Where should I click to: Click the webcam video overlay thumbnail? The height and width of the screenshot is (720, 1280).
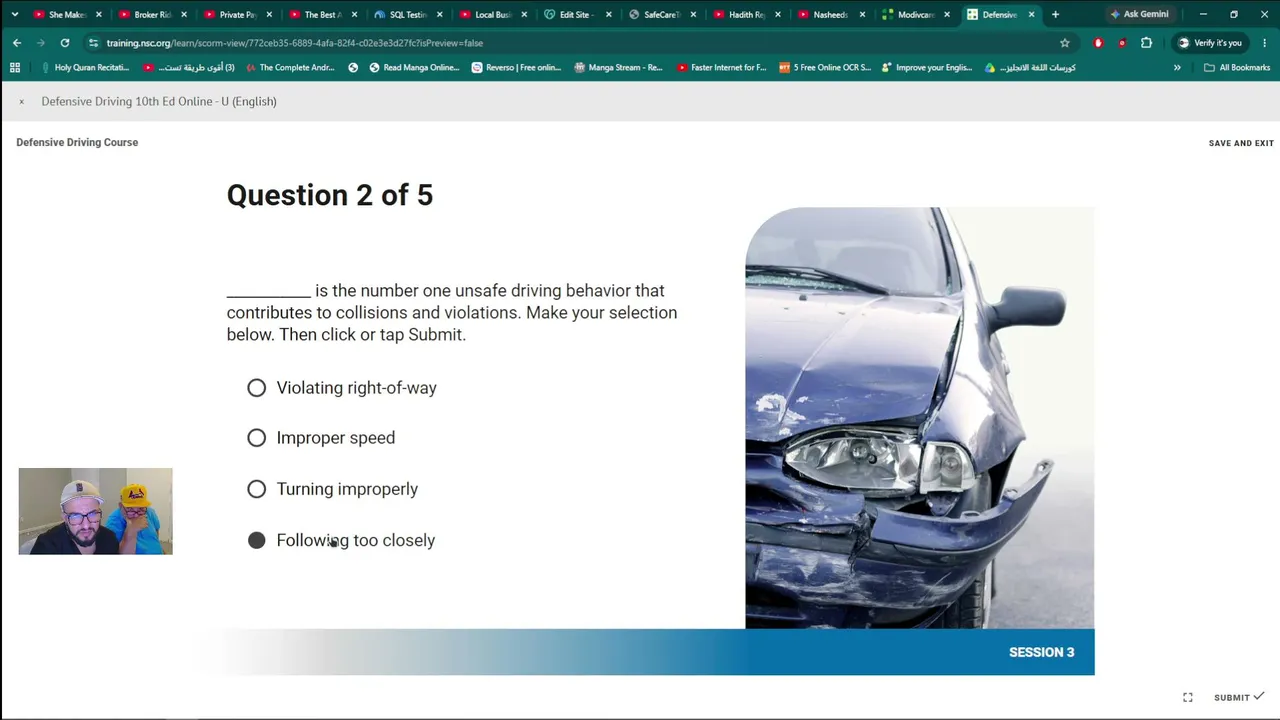click(95, 511)
